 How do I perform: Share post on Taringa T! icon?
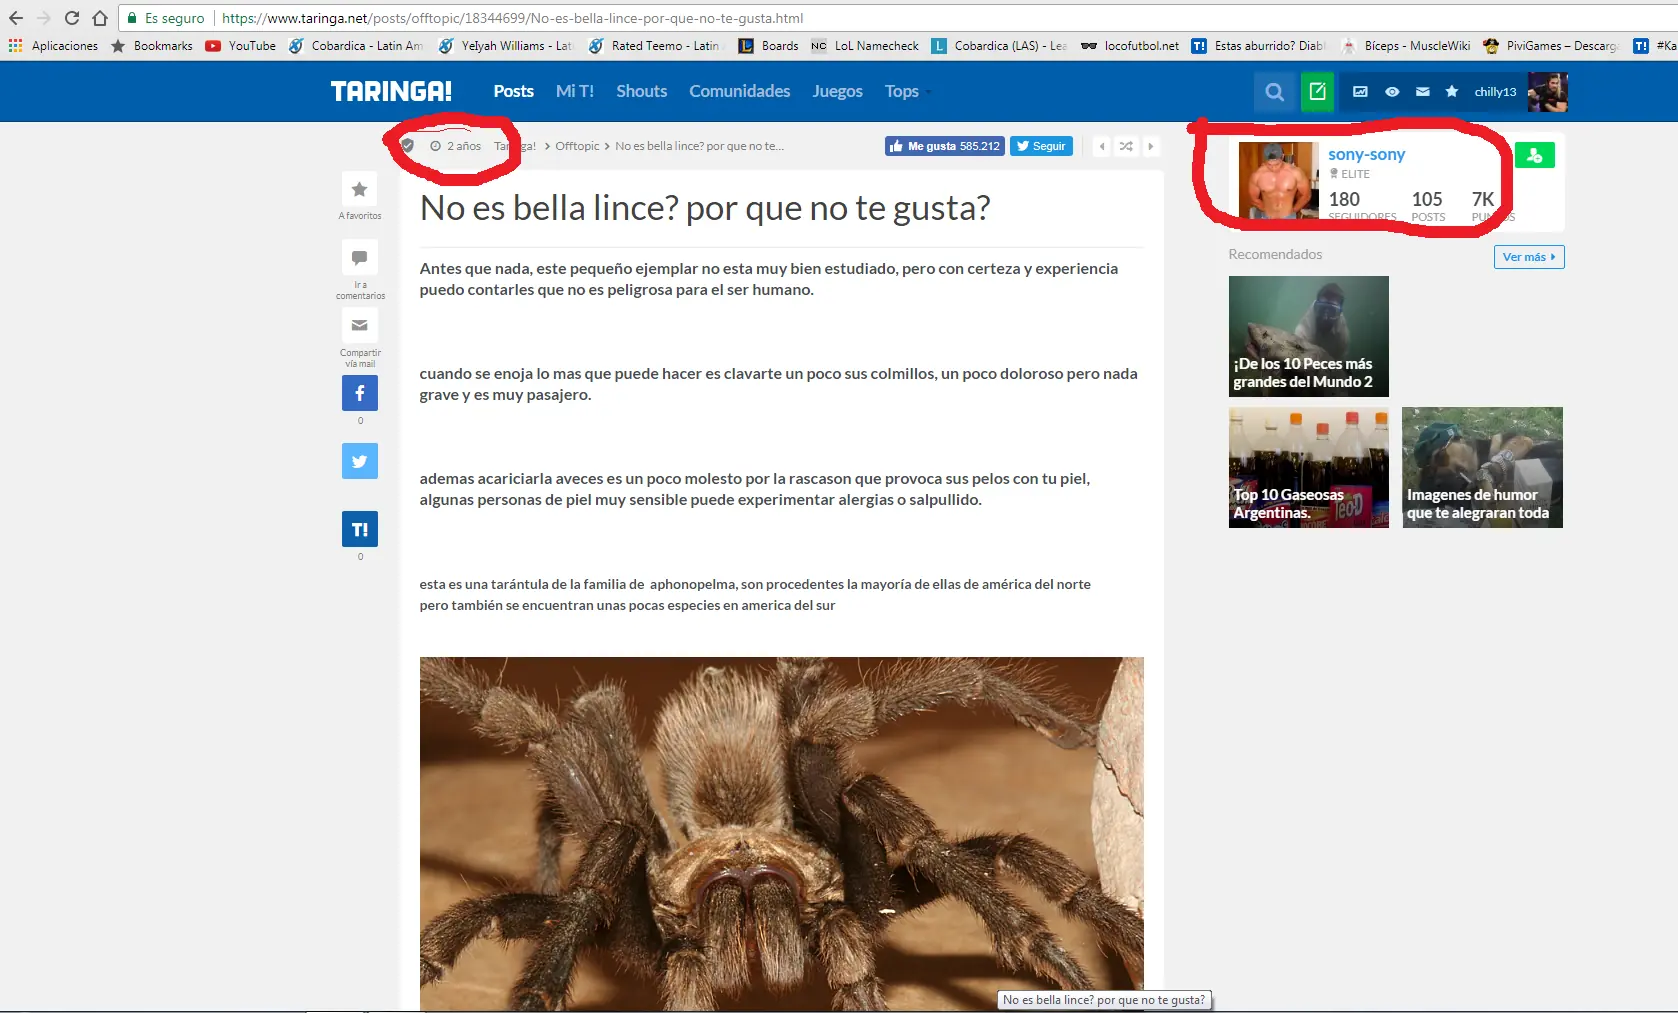tap(360, 529)
